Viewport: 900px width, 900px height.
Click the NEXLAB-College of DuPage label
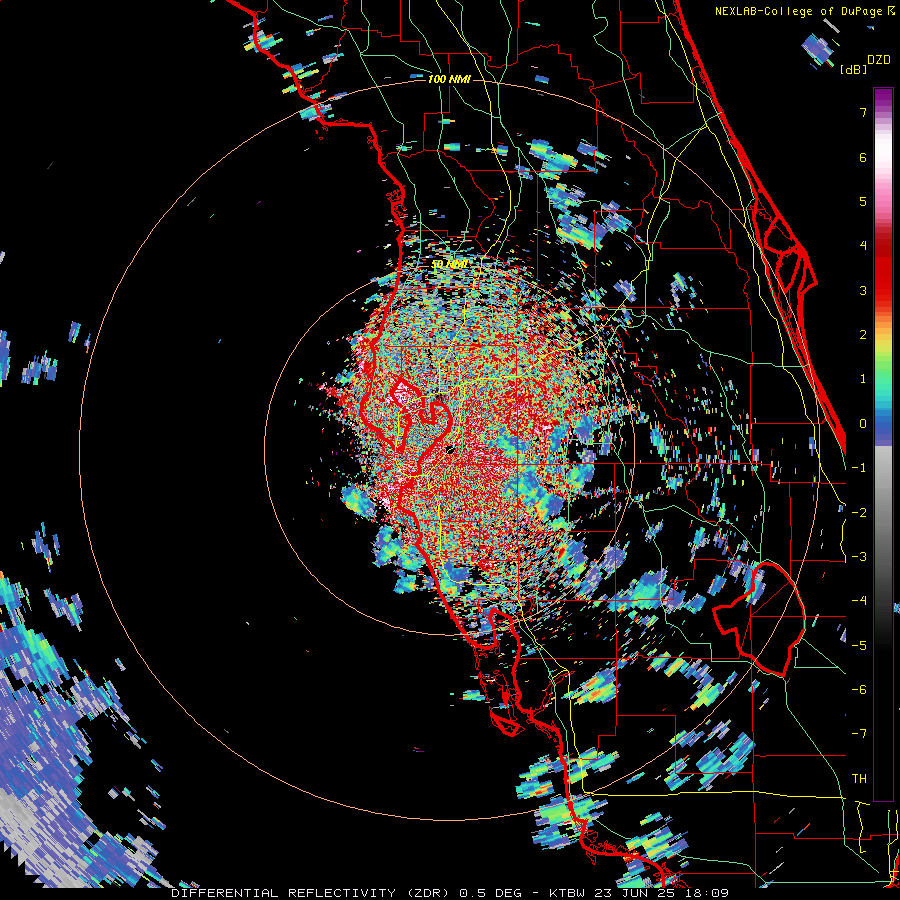800,11
